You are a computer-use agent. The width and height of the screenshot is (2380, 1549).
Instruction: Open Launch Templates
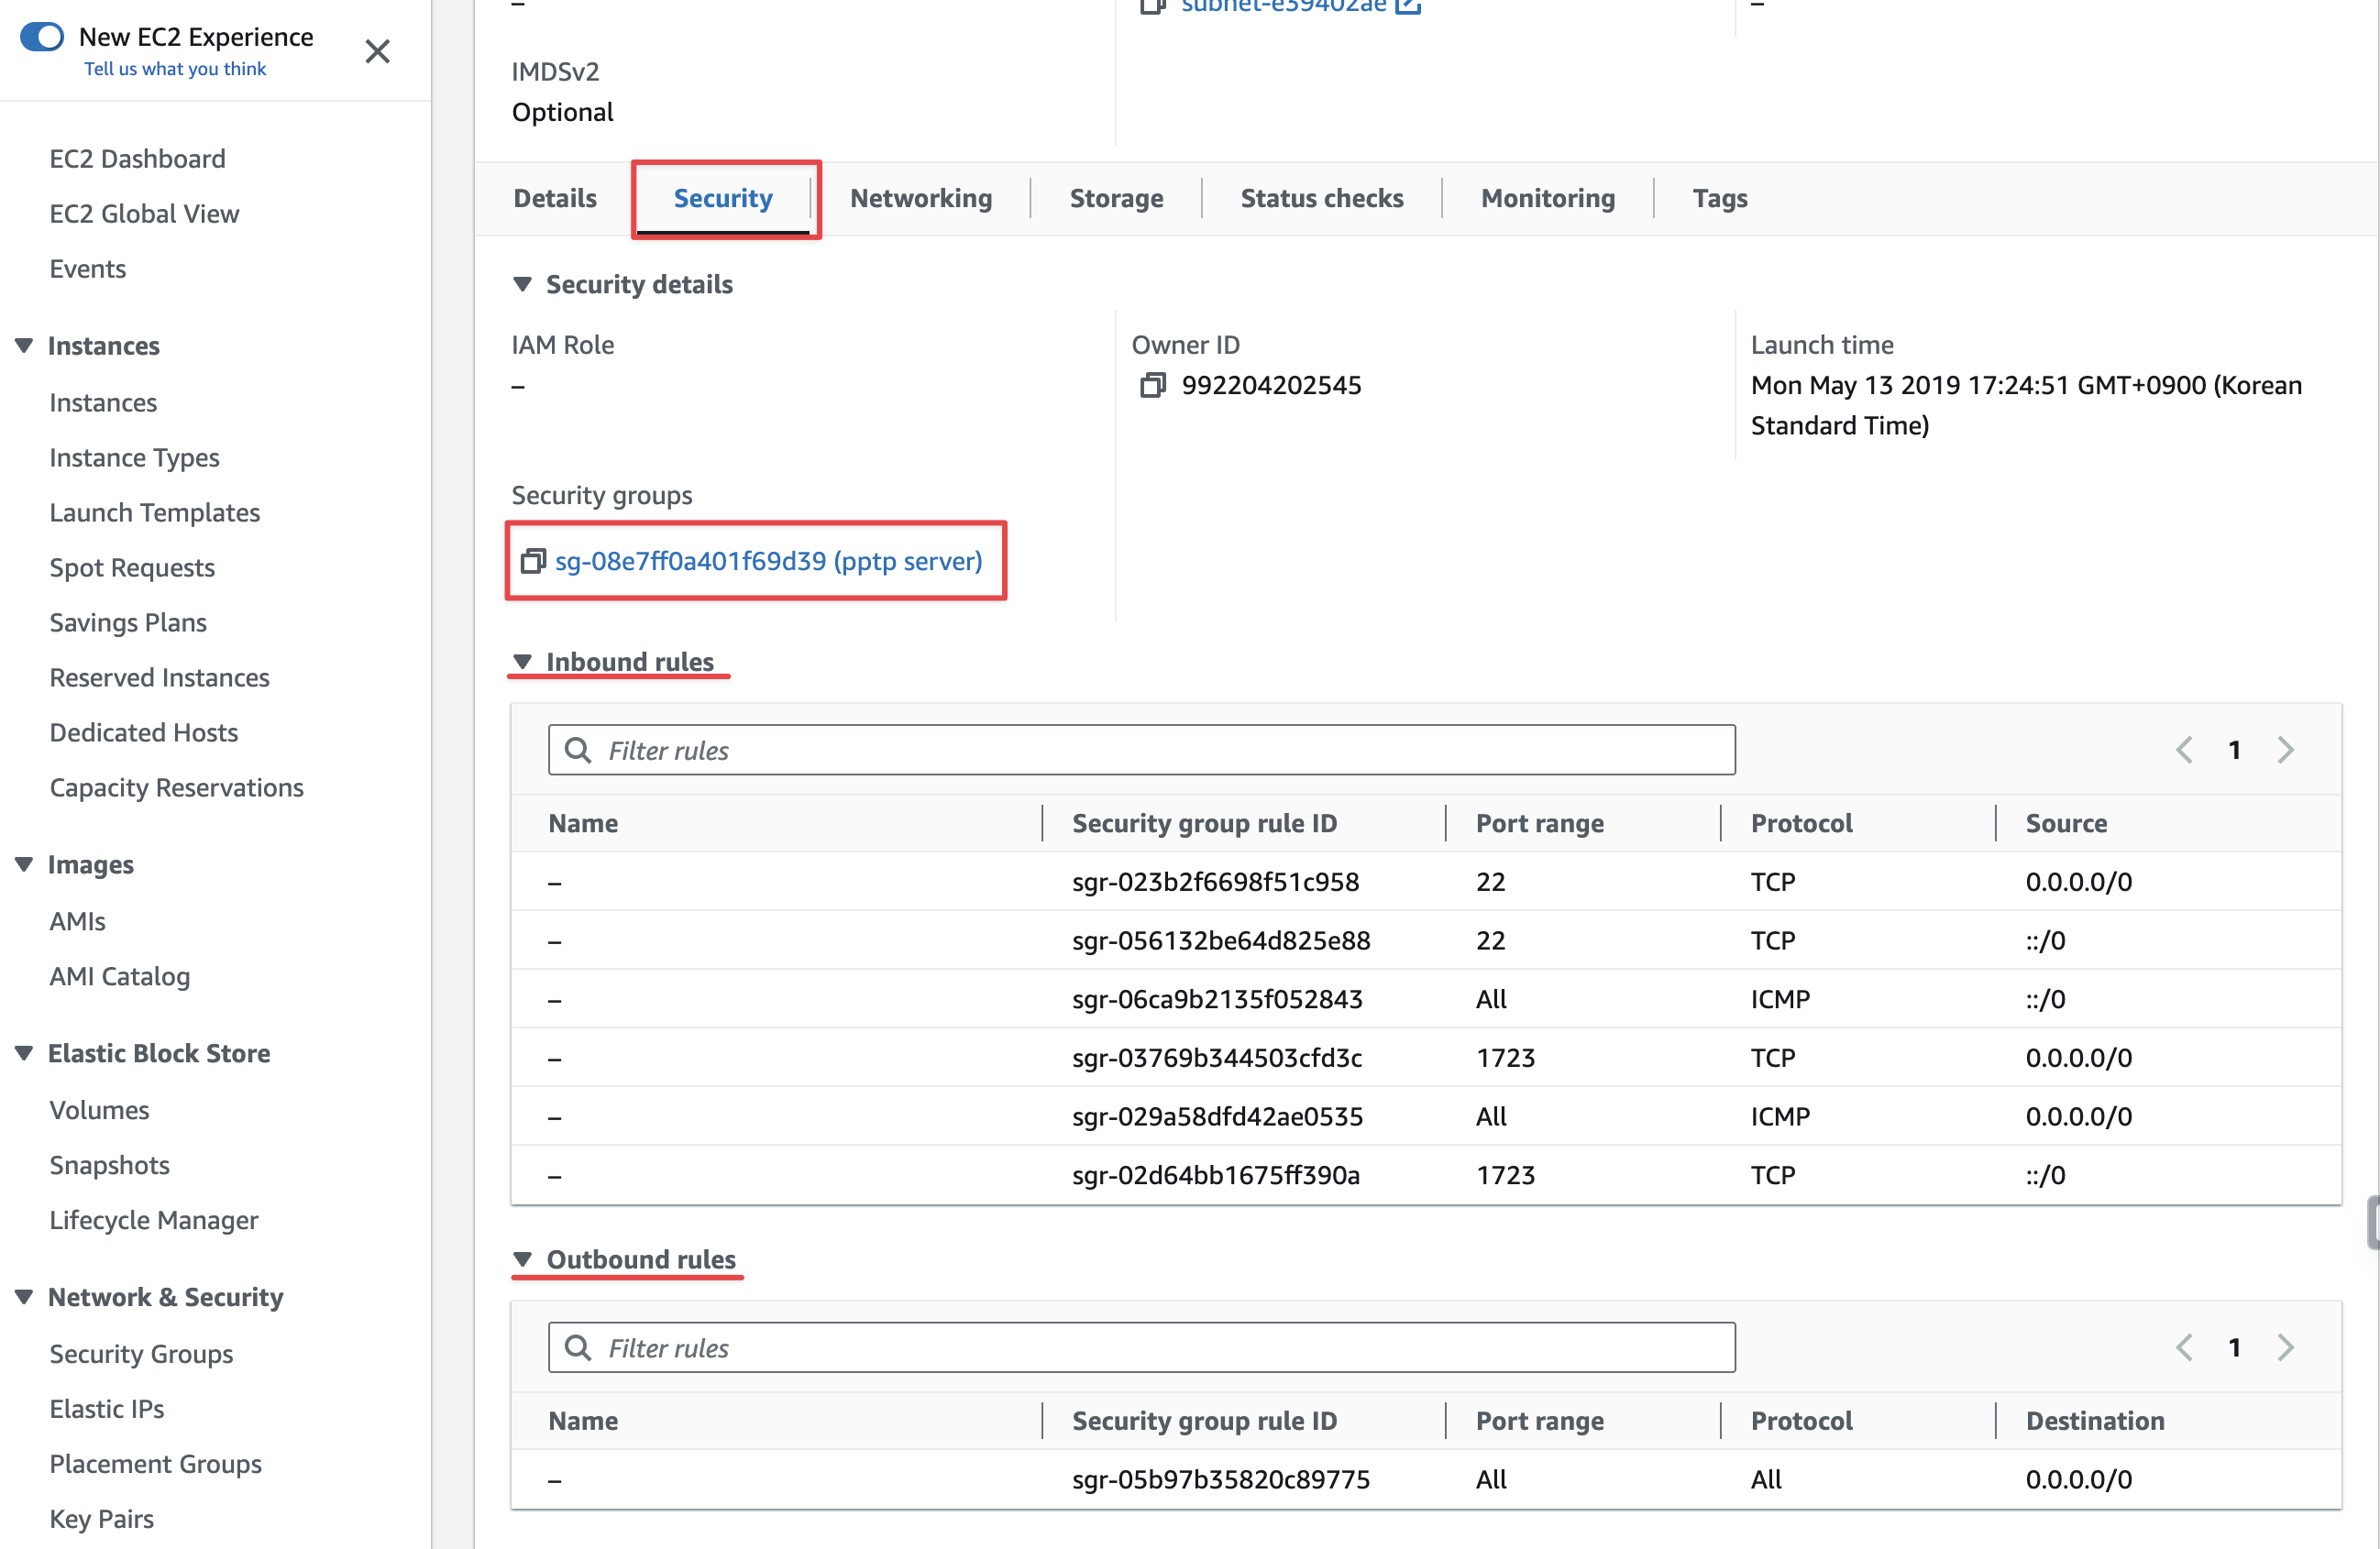point(155,512)
